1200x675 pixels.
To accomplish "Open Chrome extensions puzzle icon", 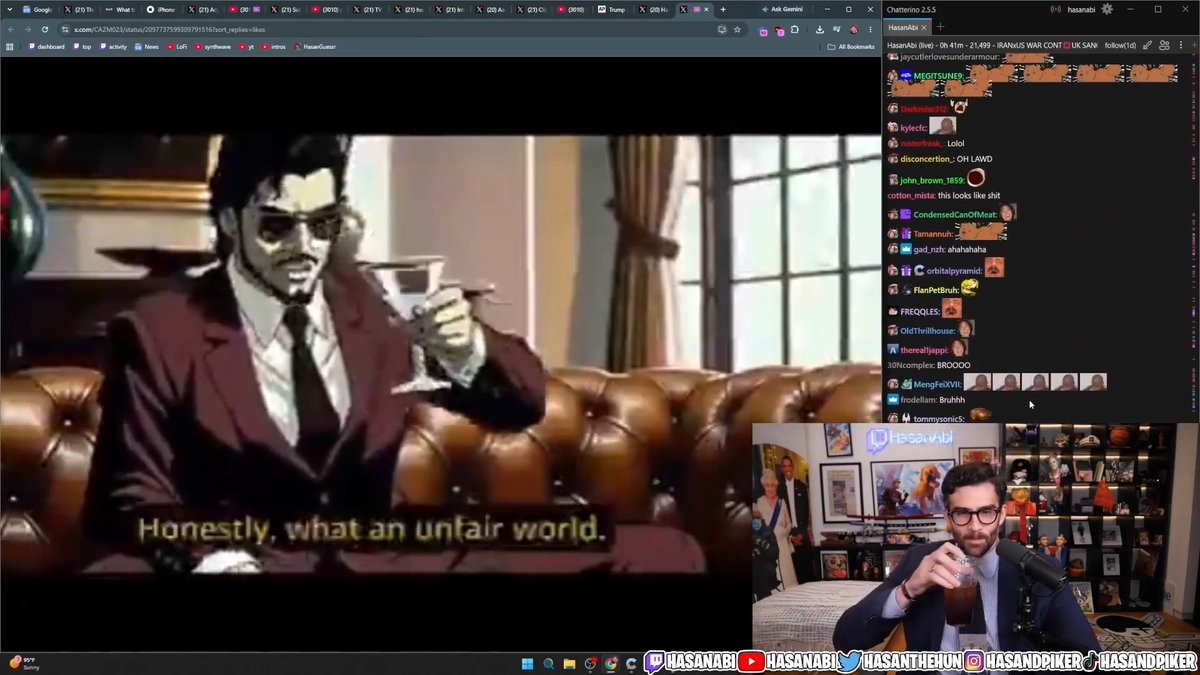I will [796, 29].
